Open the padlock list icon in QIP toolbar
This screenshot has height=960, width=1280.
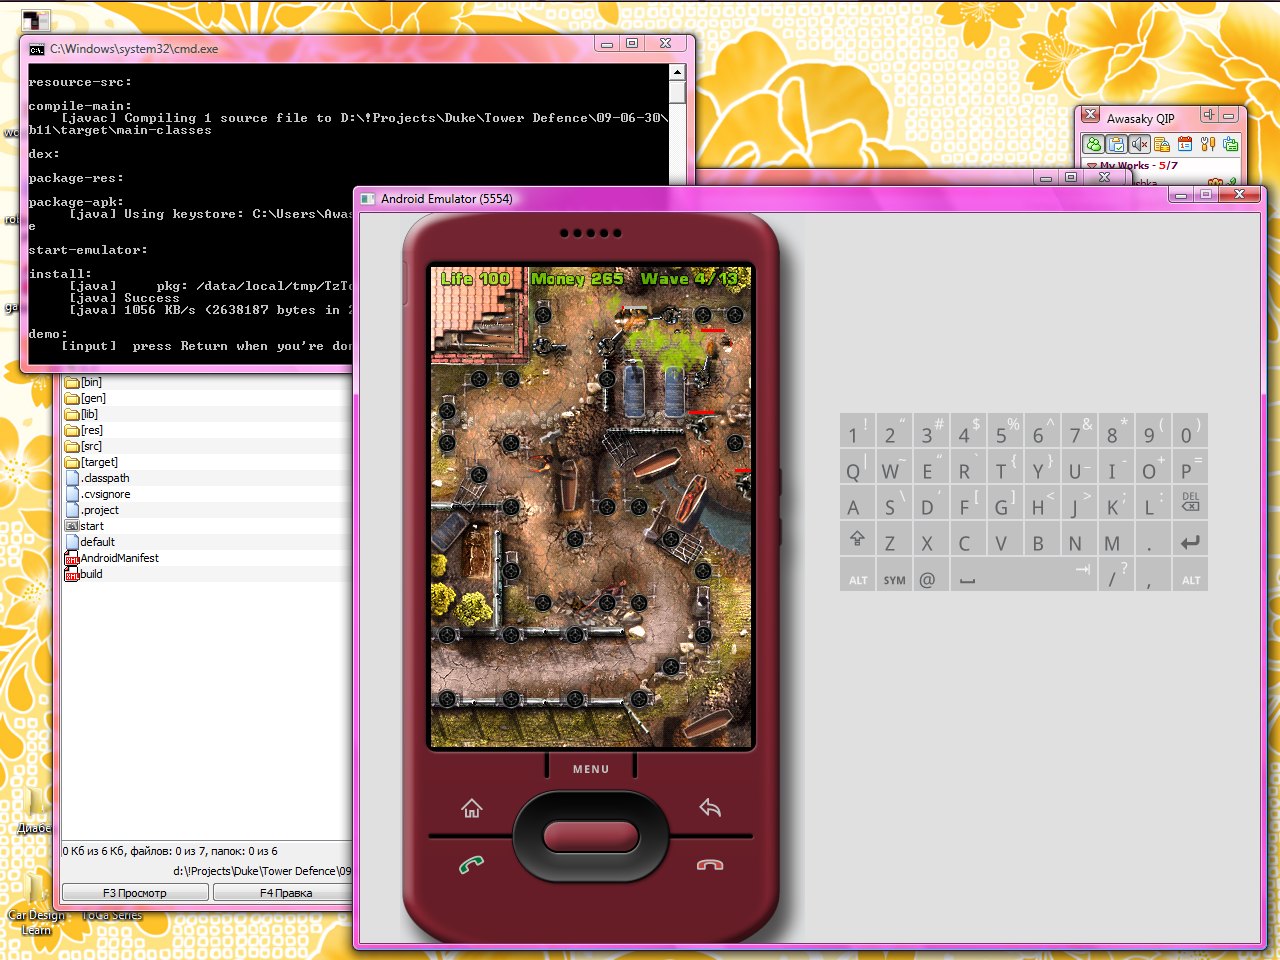pos(1162,144)
